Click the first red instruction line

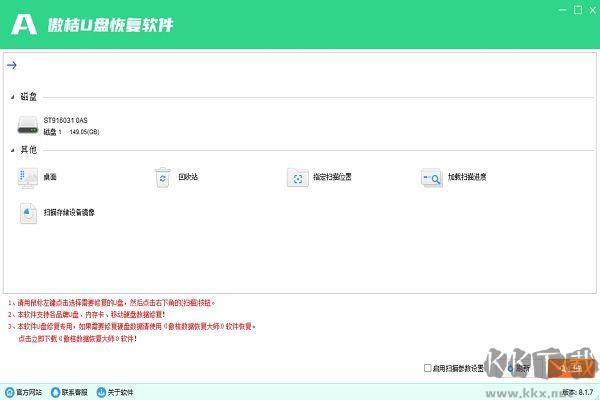(x=112, y=303)
